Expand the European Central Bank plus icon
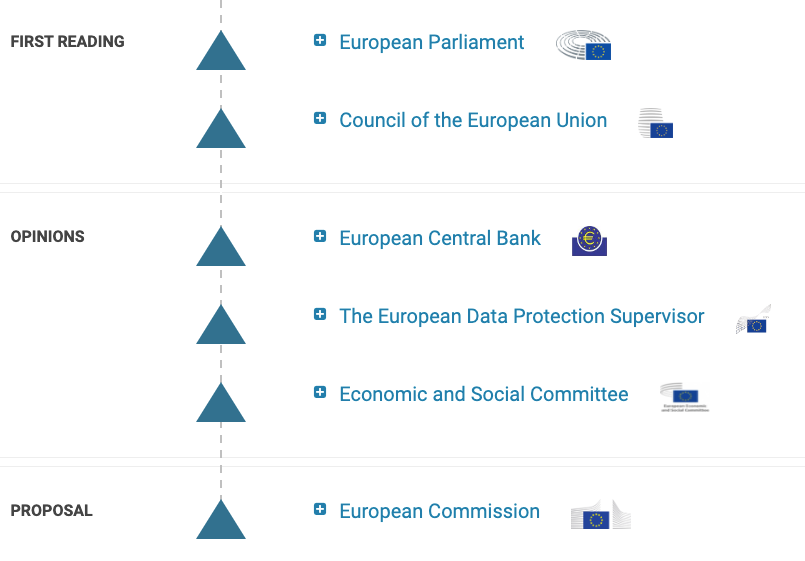Image resolution: width=805 pixels, height=561 pixels. 320,237
